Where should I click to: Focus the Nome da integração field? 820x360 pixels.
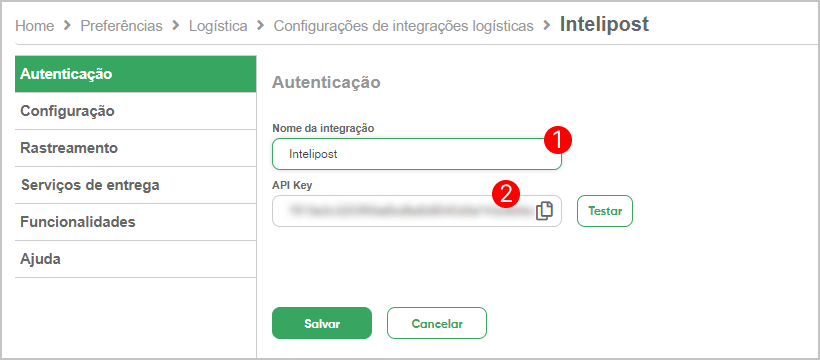tap(417, 154)
